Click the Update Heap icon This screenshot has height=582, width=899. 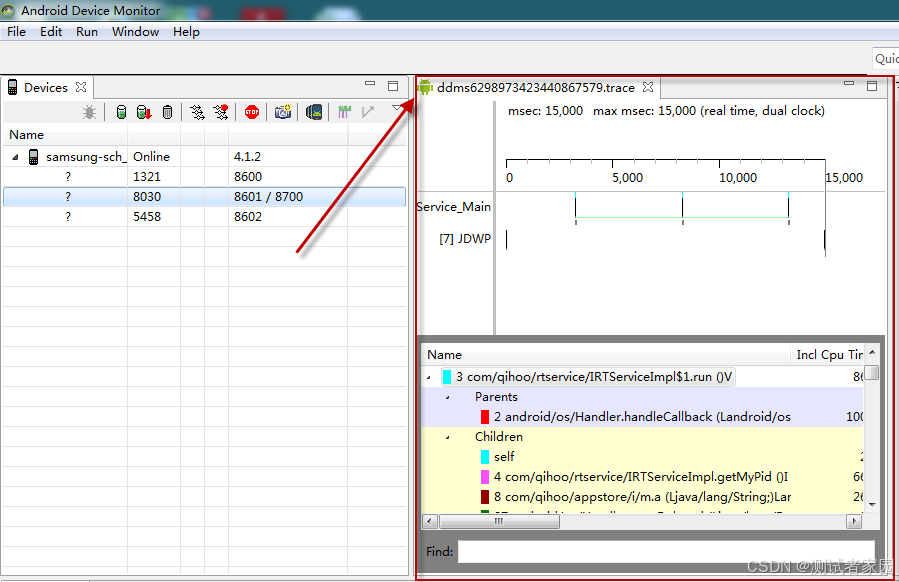pos(121,112)
